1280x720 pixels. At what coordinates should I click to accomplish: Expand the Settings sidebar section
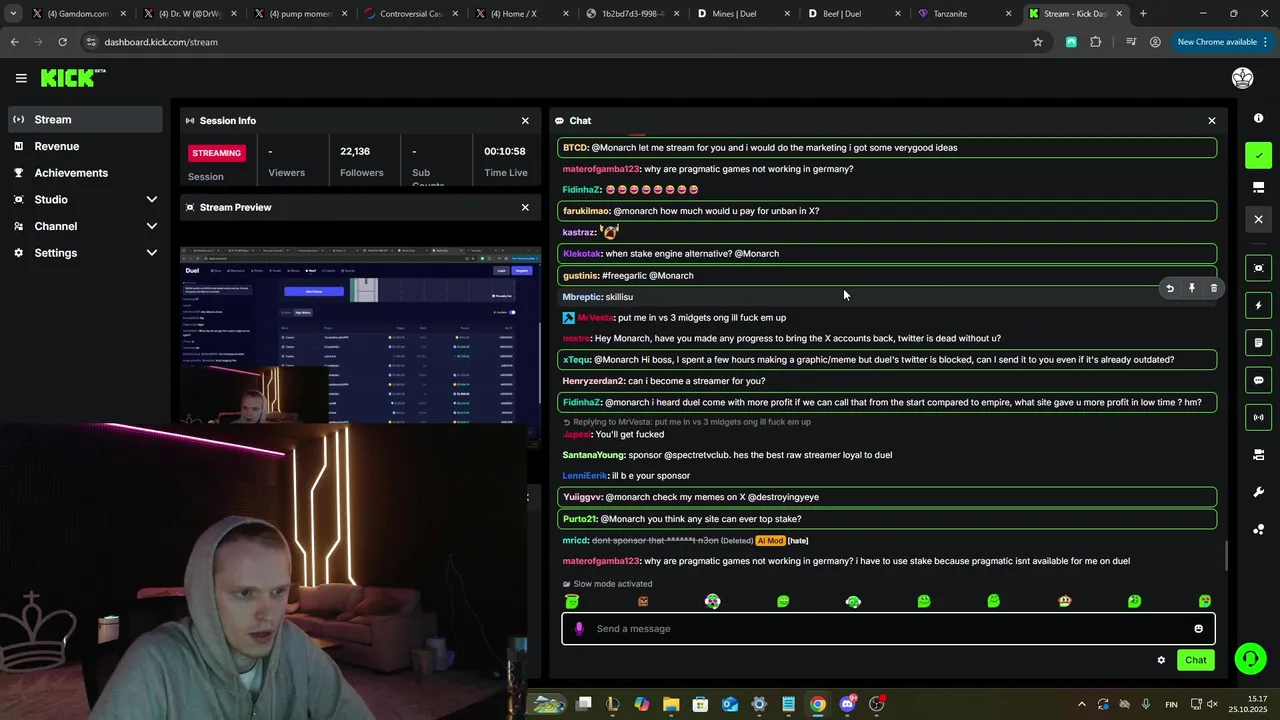tap(152, 253)
